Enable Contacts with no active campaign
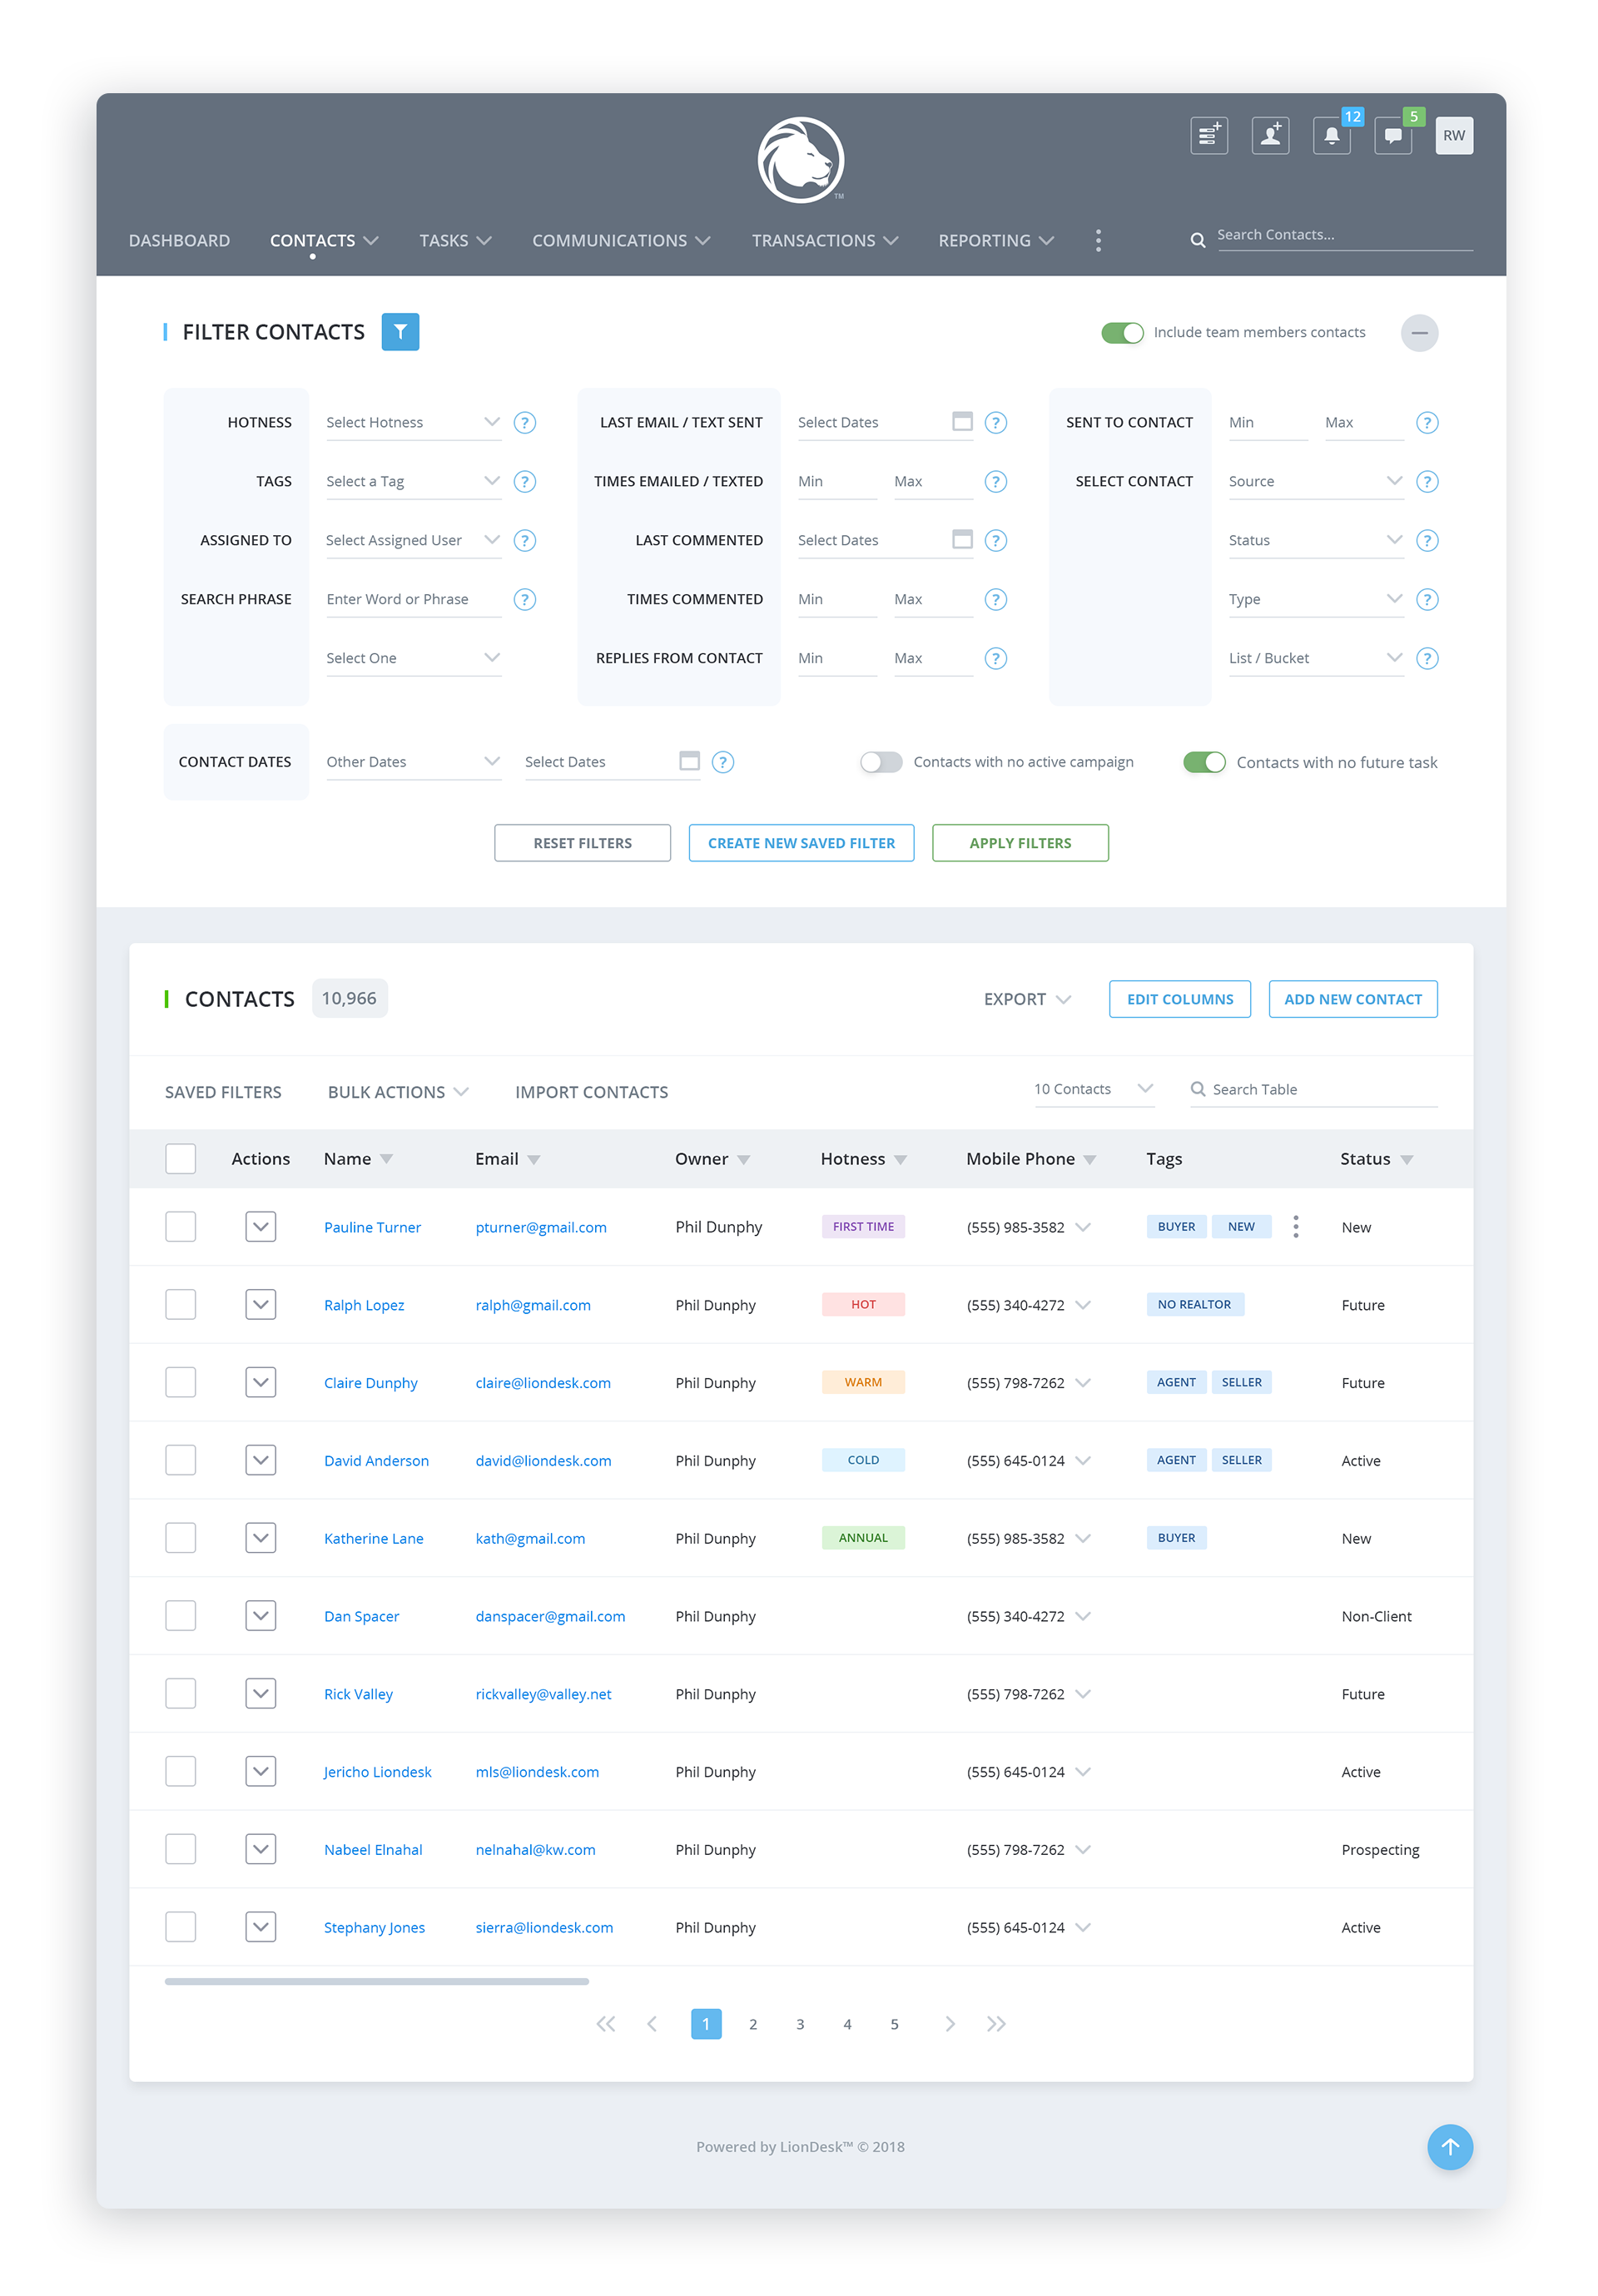 point(881,762)
